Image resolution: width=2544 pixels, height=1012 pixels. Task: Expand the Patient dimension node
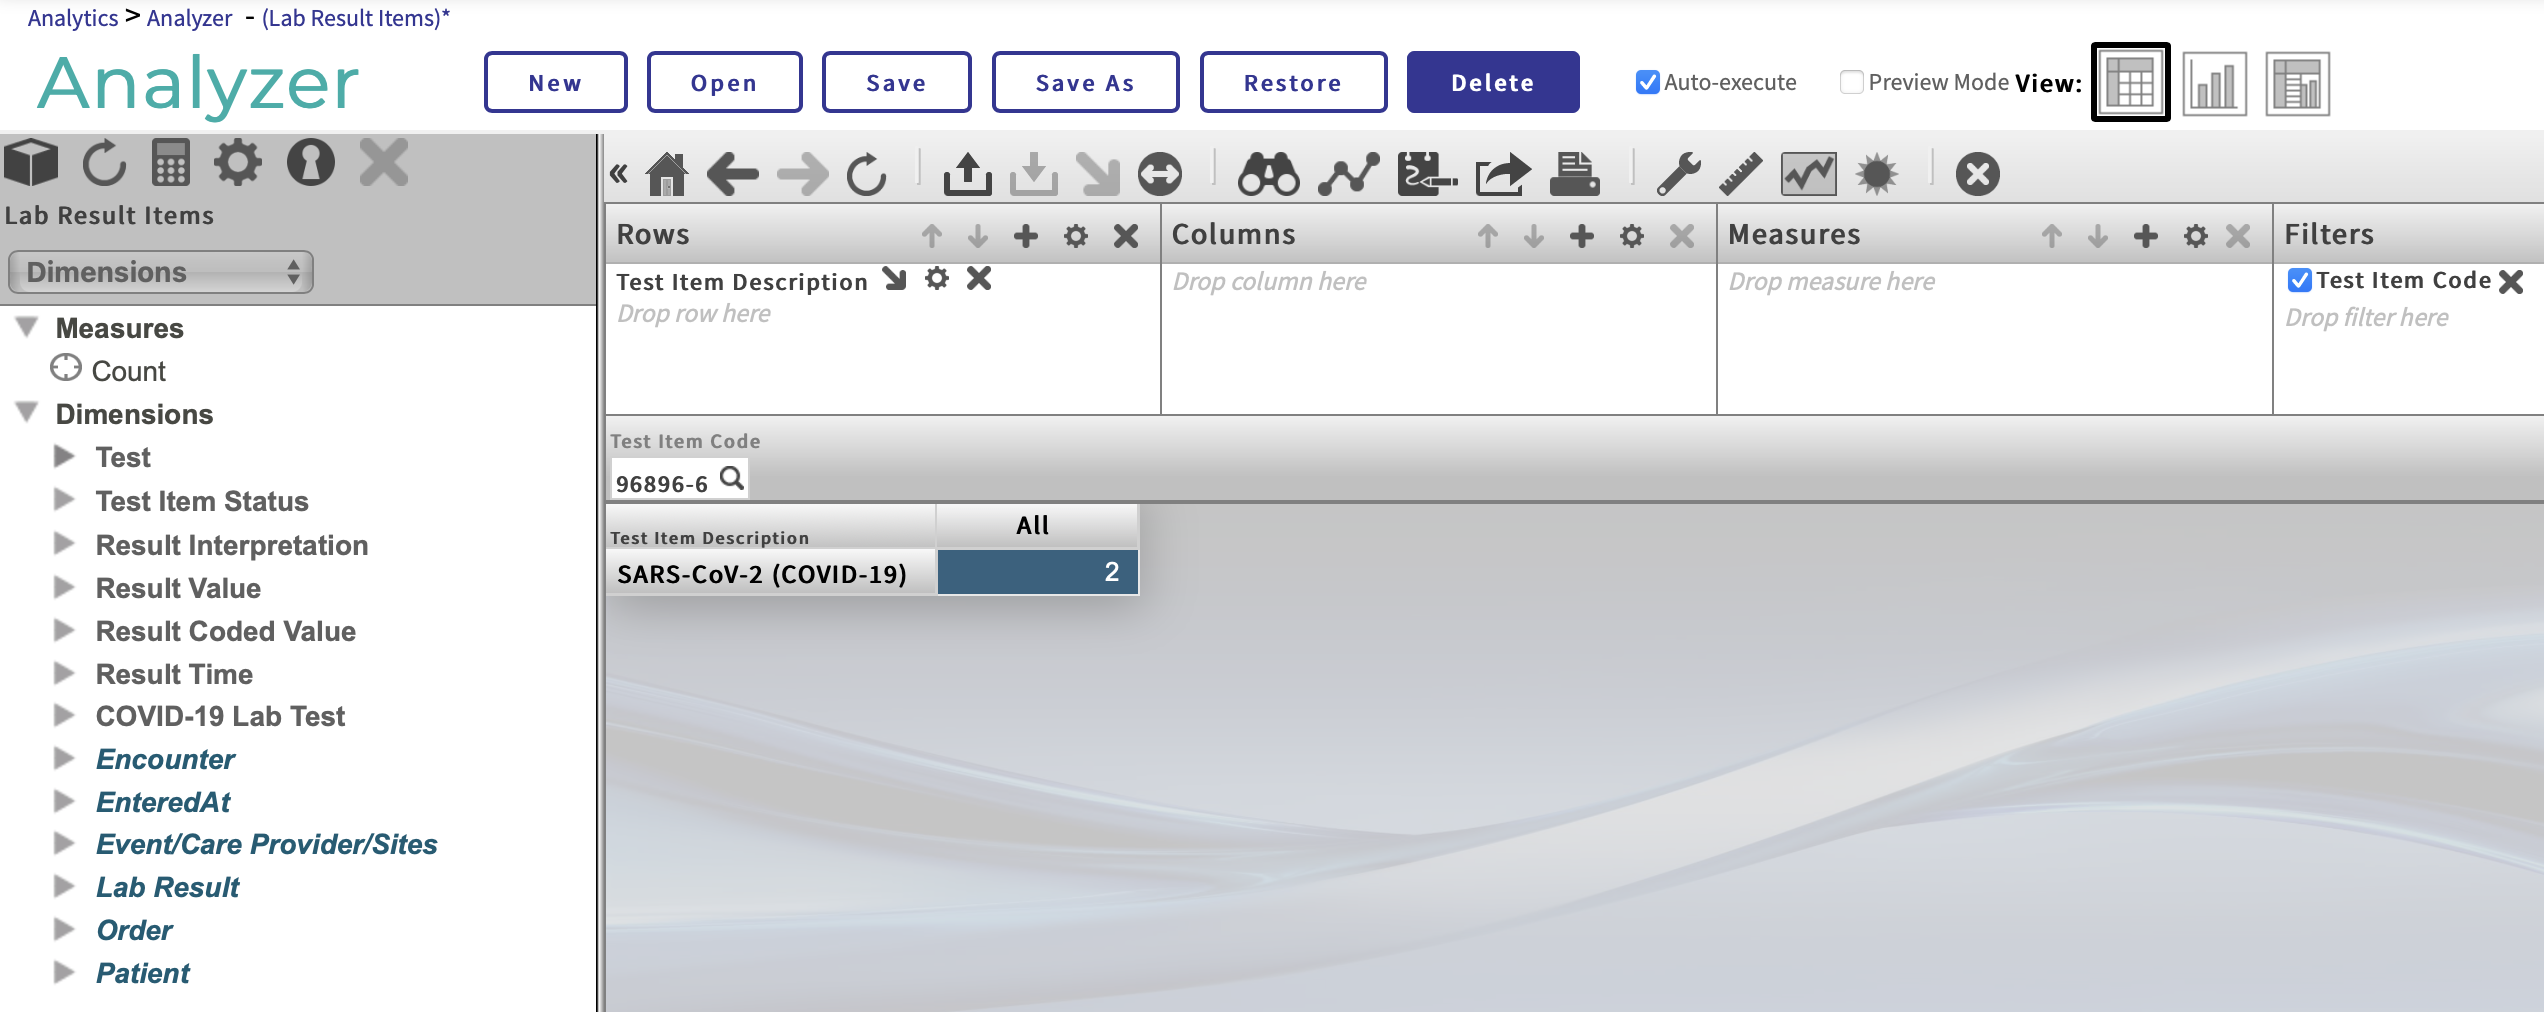click(64, 972)
